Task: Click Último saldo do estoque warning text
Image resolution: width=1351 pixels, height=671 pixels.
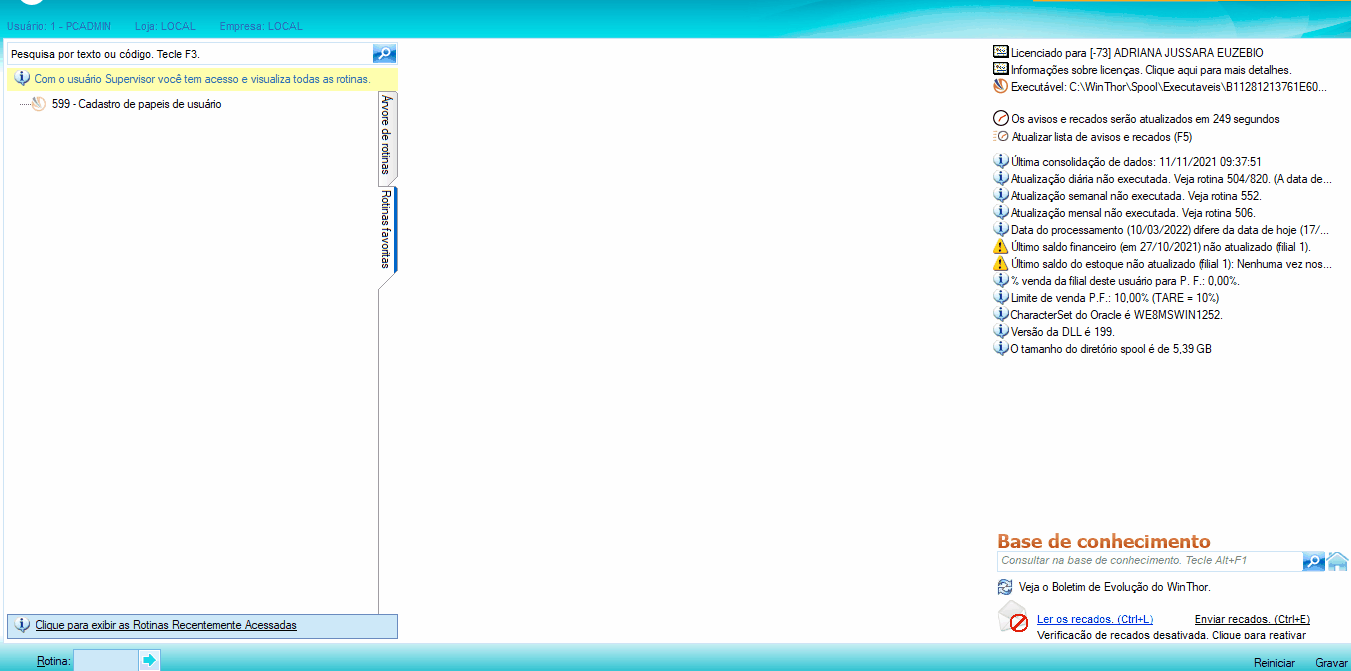Action: click(x=1172, y=263)
